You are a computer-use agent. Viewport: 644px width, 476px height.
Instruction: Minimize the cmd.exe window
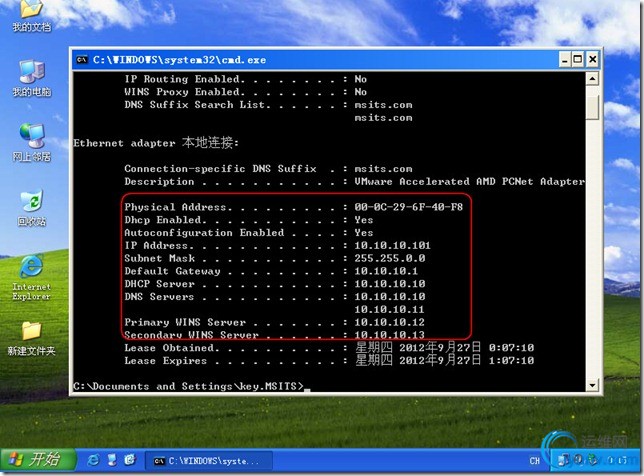pos(565,60)
